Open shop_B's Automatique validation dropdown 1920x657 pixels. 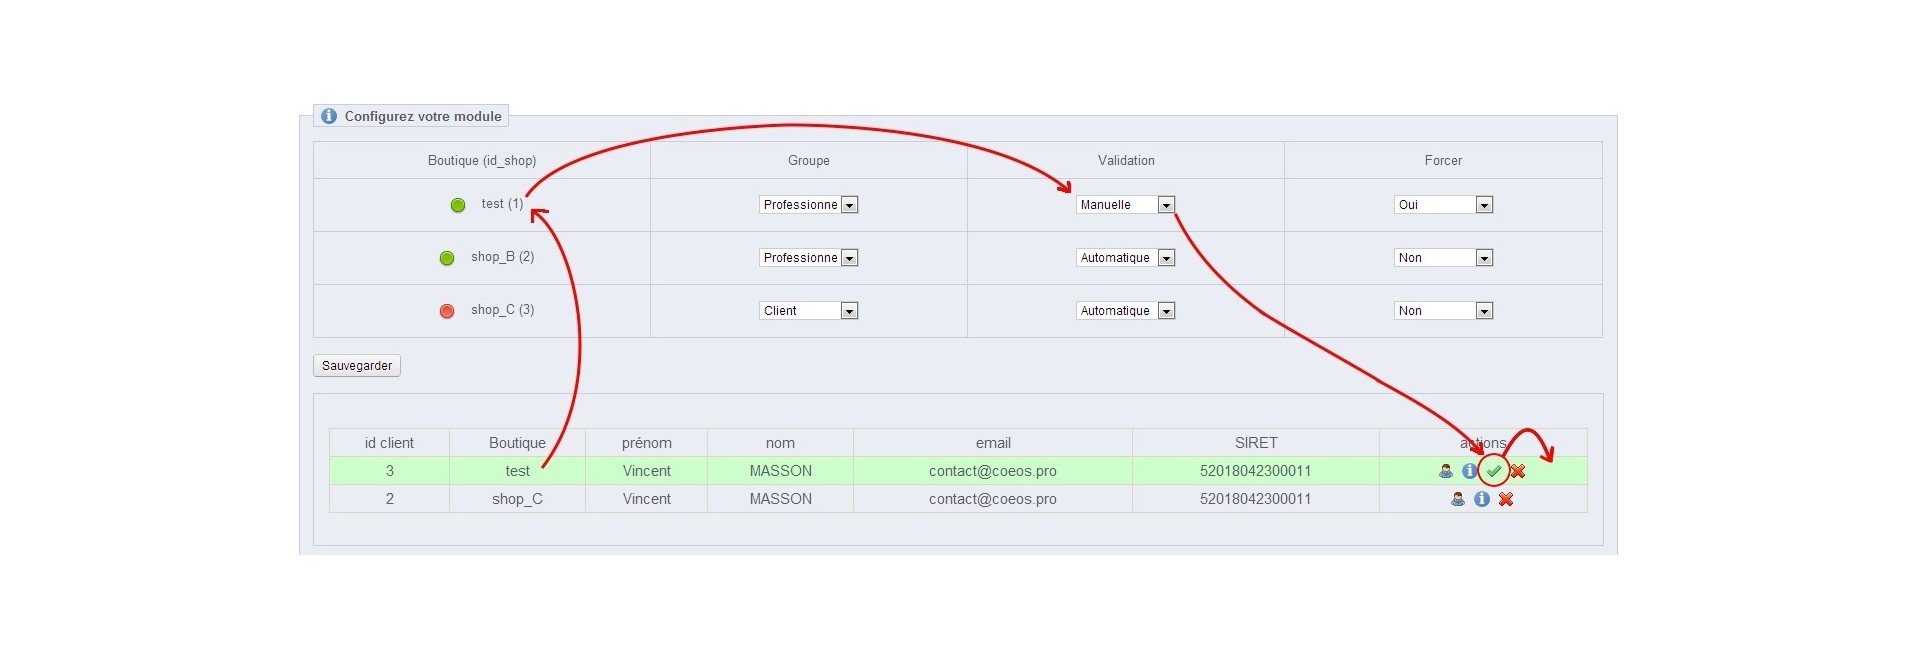1125,258
